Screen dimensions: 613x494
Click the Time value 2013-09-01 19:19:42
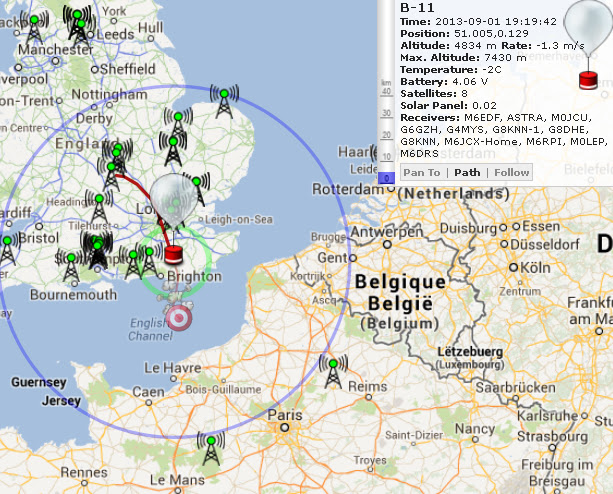pos(496,21)
